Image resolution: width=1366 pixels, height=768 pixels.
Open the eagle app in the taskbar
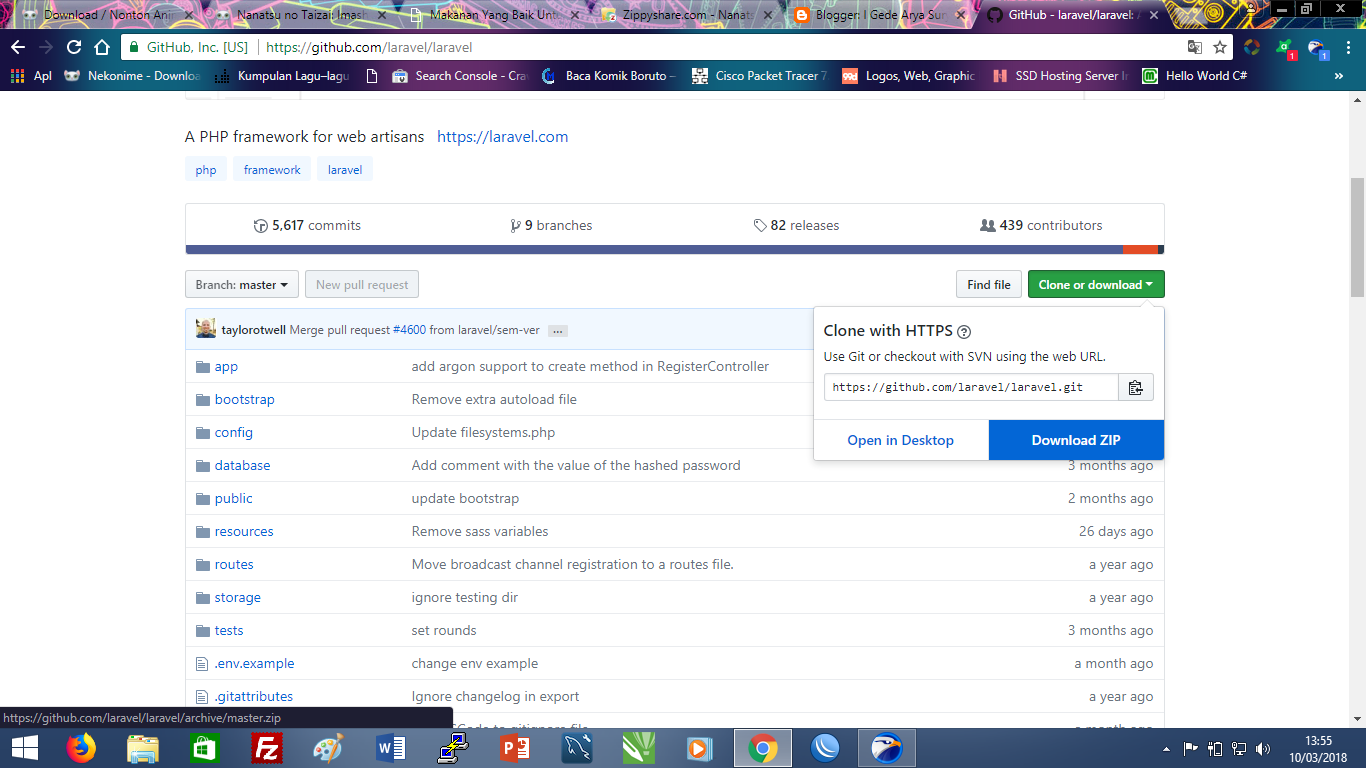coord(887,748)
